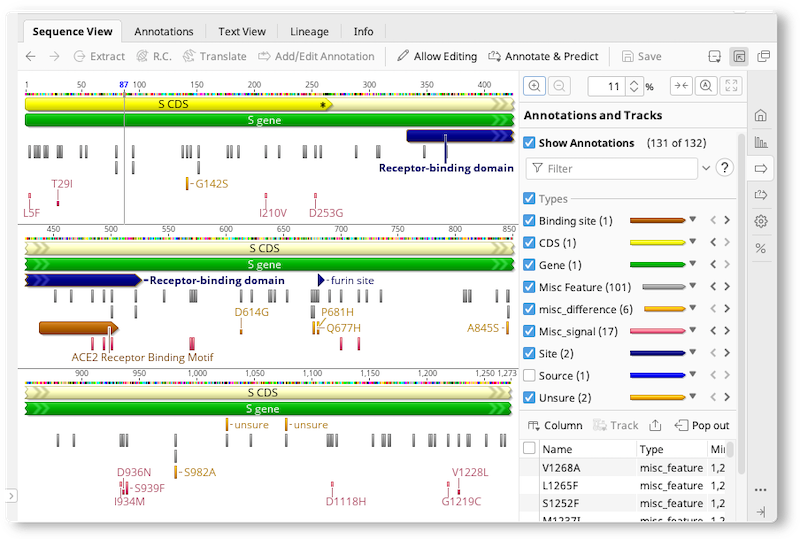Click the zoom in magnifier icon
This screenshot has height=539, width=800.
tap(534, 86)
